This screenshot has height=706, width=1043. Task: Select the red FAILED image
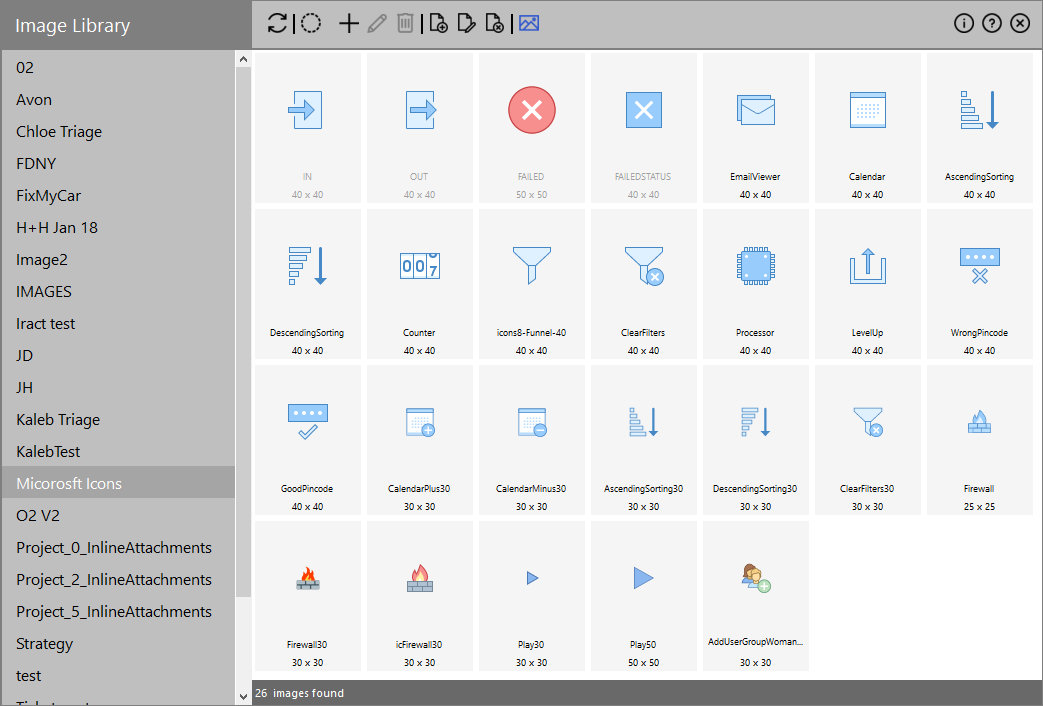click(x=531, y=128)
